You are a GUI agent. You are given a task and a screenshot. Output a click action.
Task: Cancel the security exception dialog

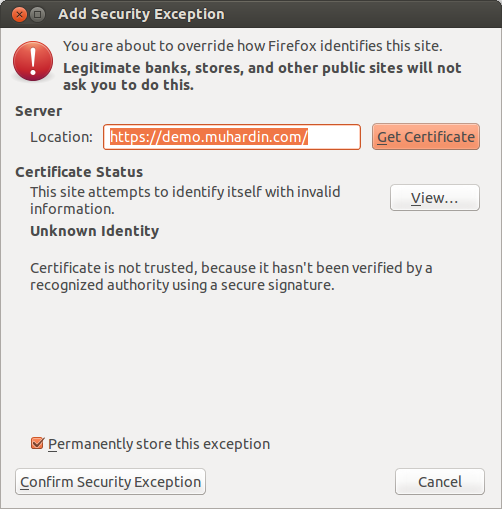pyautogui.click(x=440, y=482)
